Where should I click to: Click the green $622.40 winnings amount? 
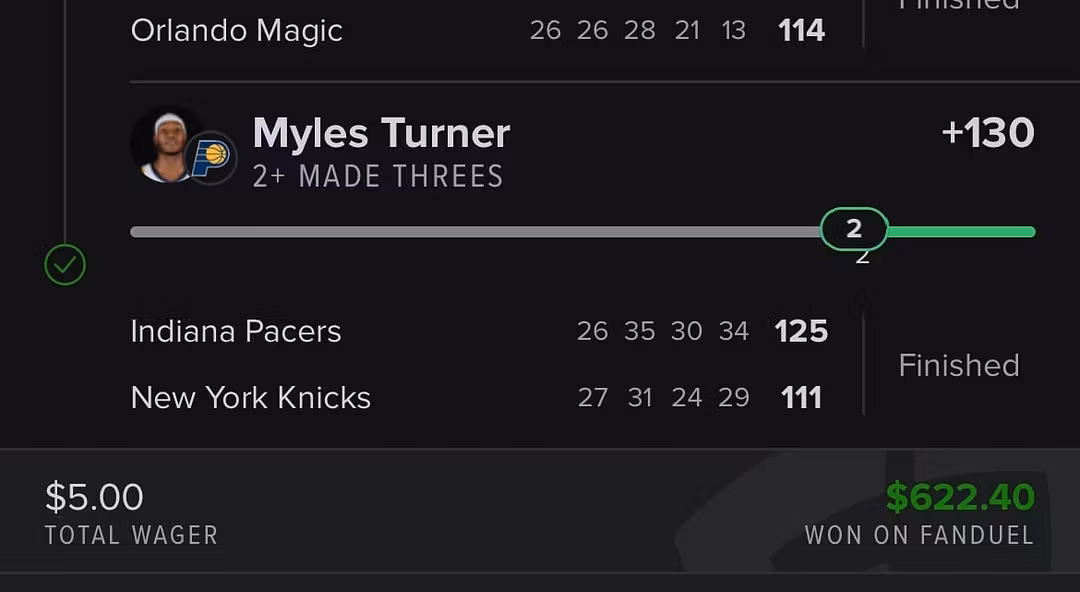coord(959,497)
